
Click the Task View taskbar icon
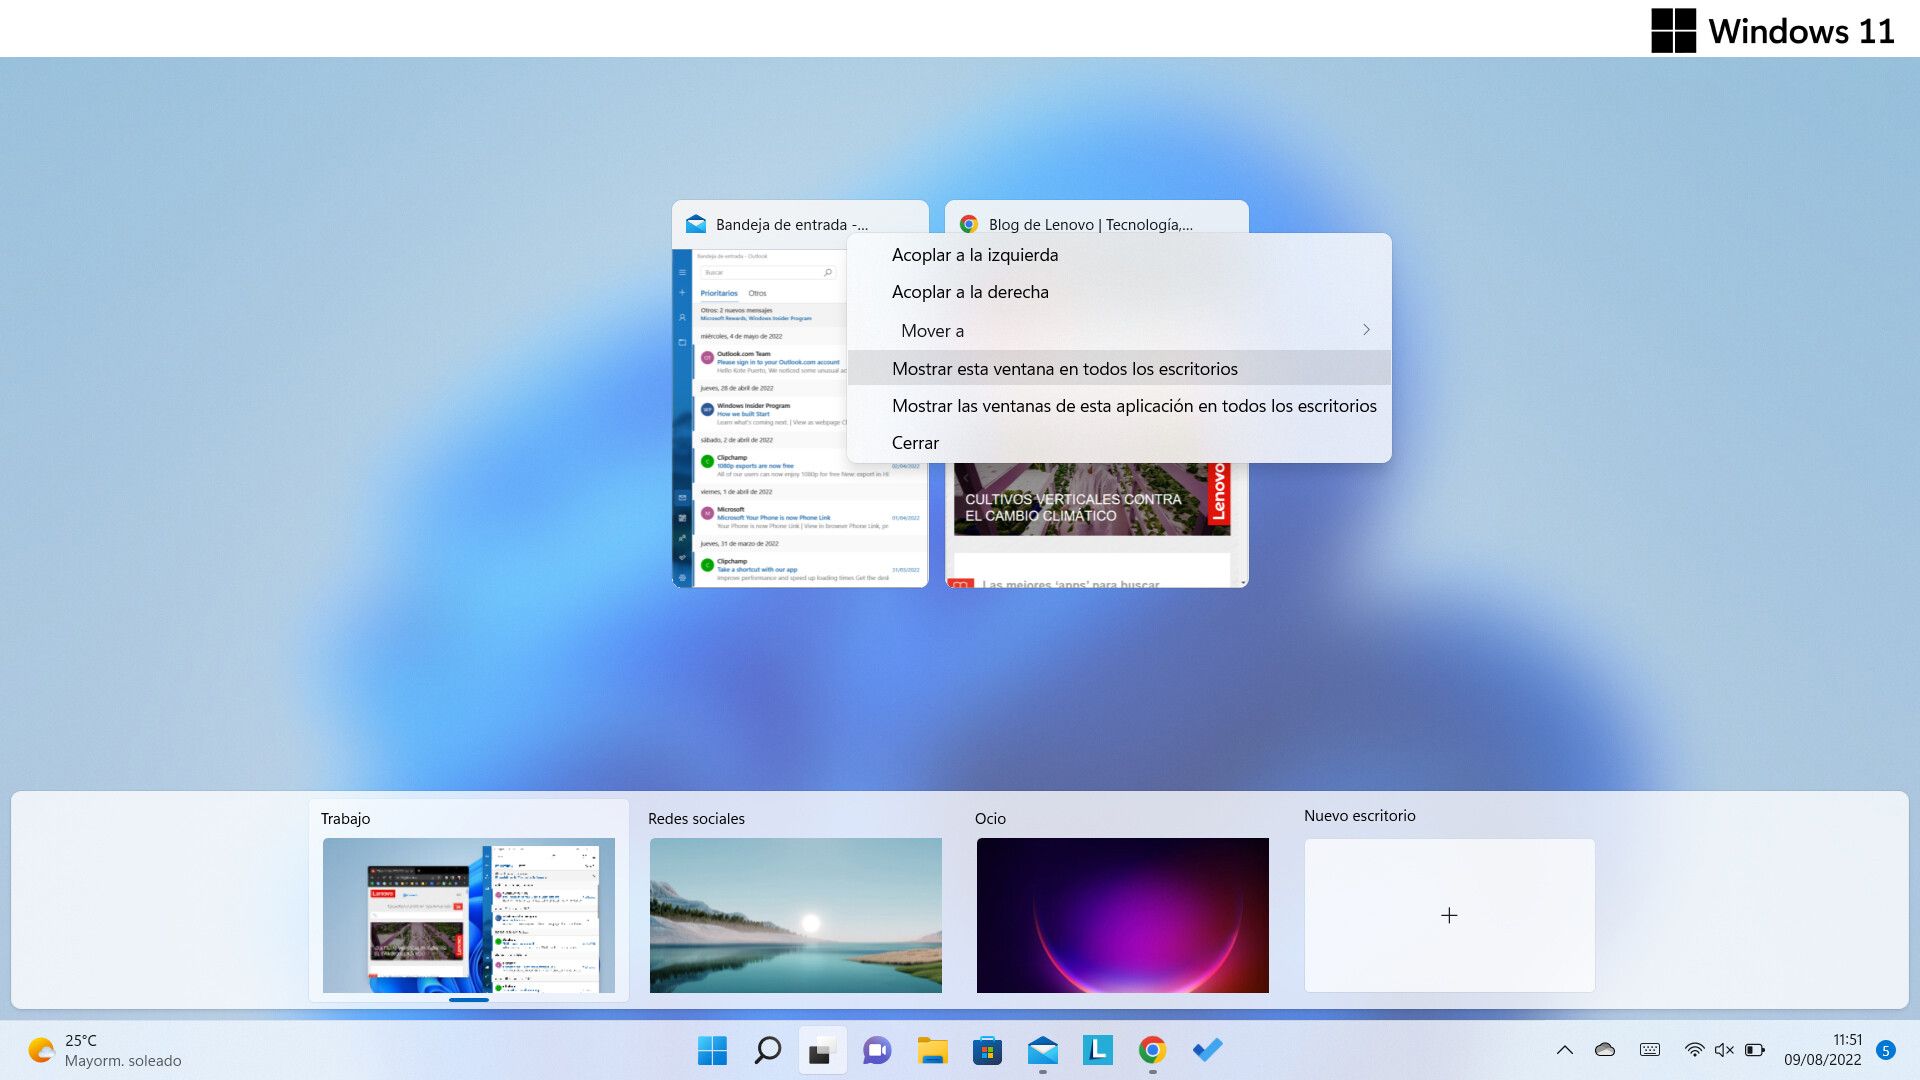[822, 1050]
